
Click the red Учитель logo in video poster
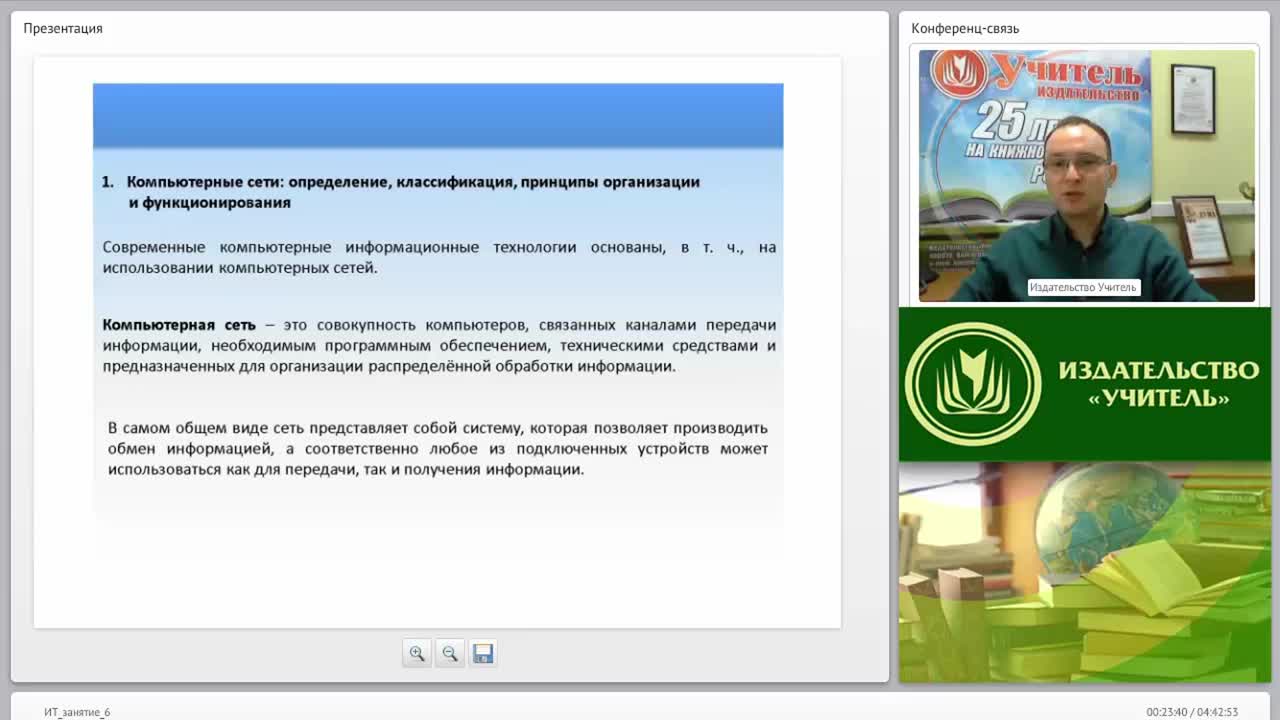tap(957, 73)
